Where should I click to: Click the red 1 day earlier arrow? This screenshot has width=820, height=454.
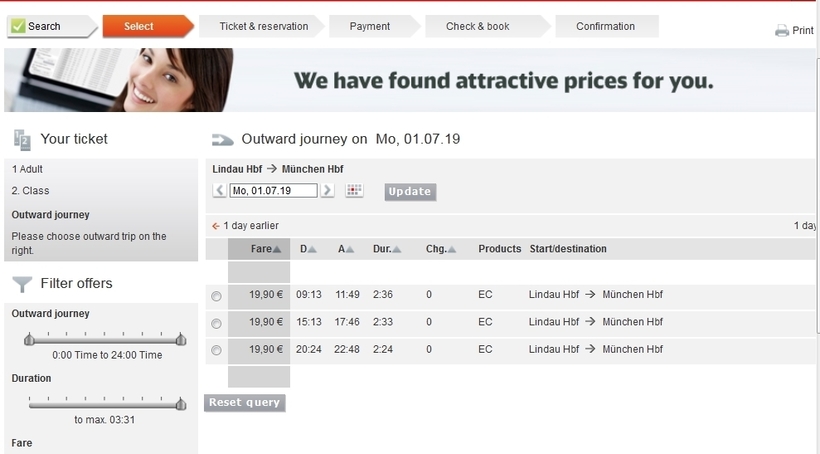coord(216,226)
